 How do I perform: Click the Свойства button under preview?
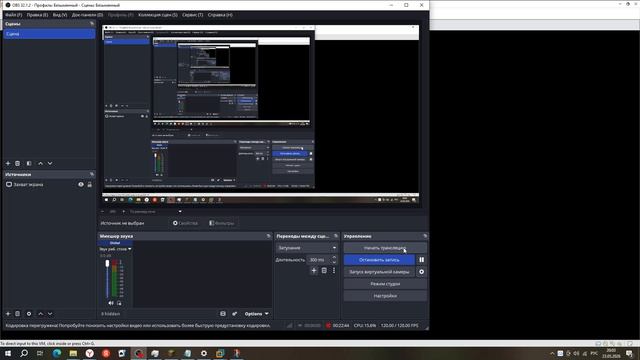pos(186,223)
